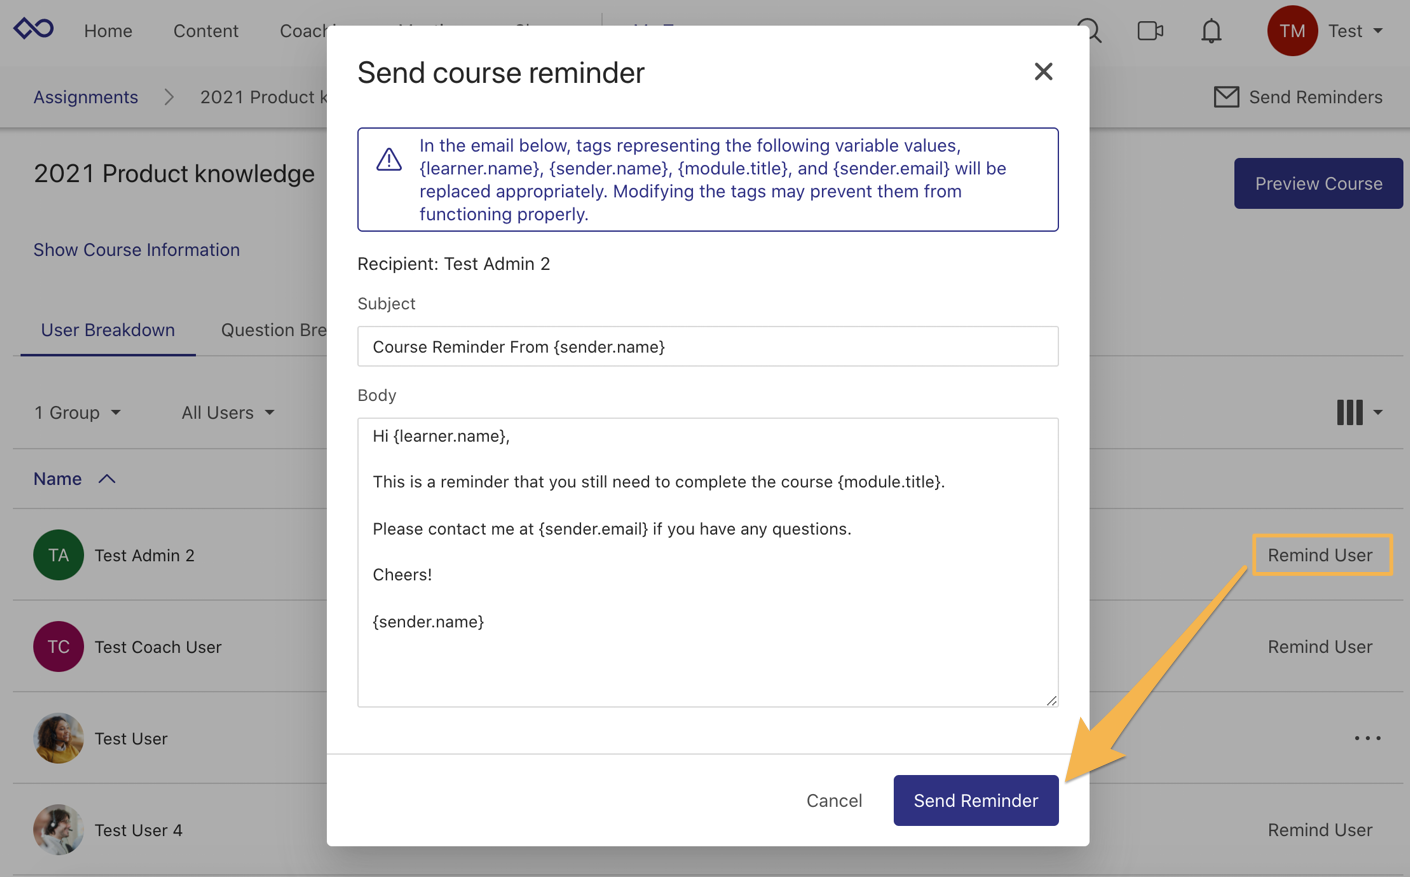Click the Show Course Information link
The image size is (1410, 877).
136,249
